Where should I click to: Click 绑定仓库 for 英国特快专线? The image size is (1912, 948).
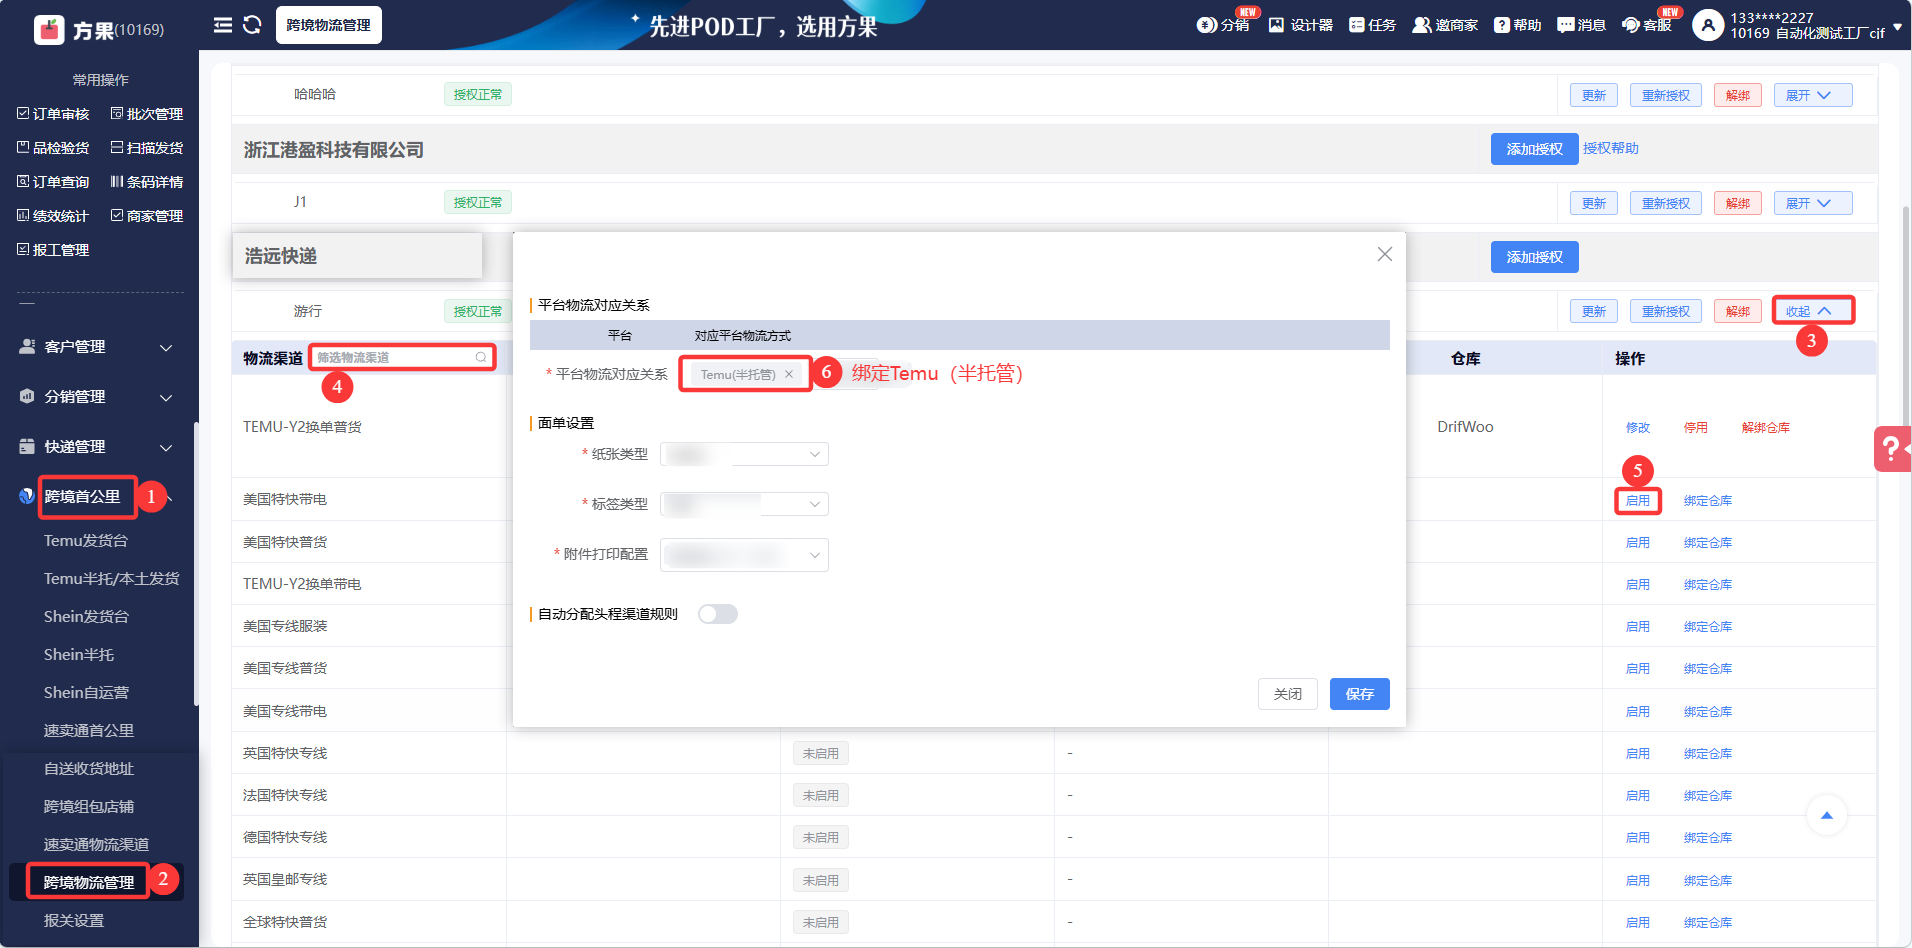tap(1708, 754)
